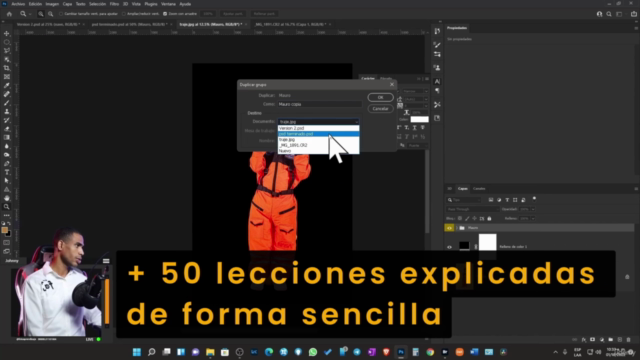The image size is (640, 360).
Task: Select the Clone Stamp tool
Action: pyautogui.click(x=7, y=111)
